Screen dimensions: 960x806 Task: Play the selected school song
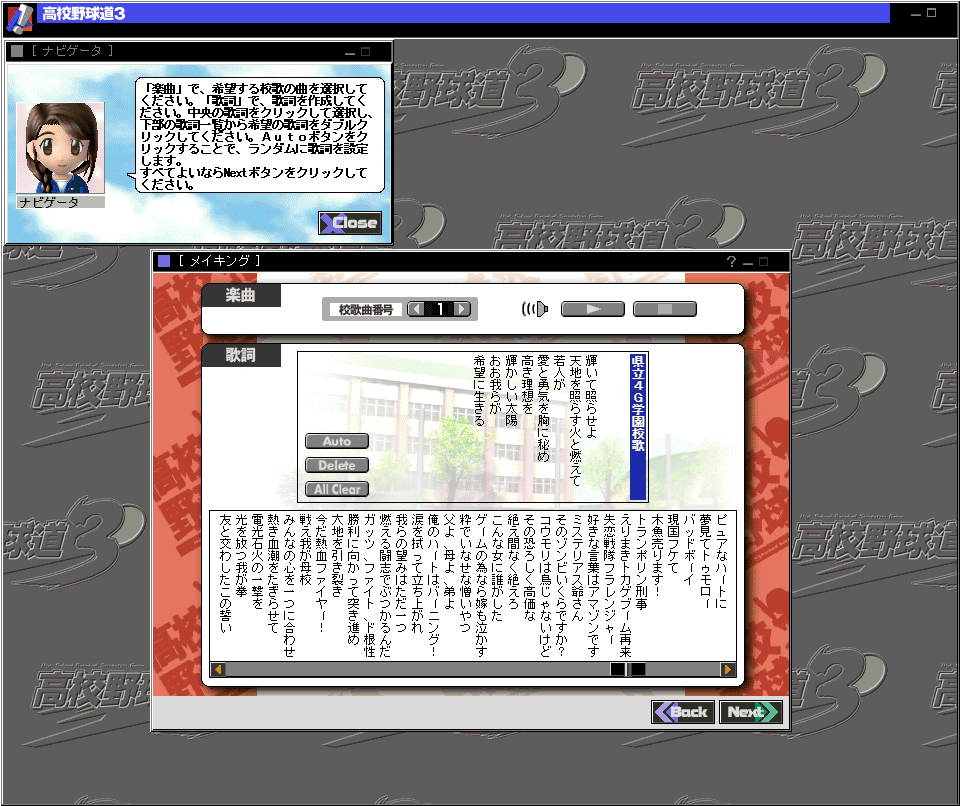tap(592, 309)
